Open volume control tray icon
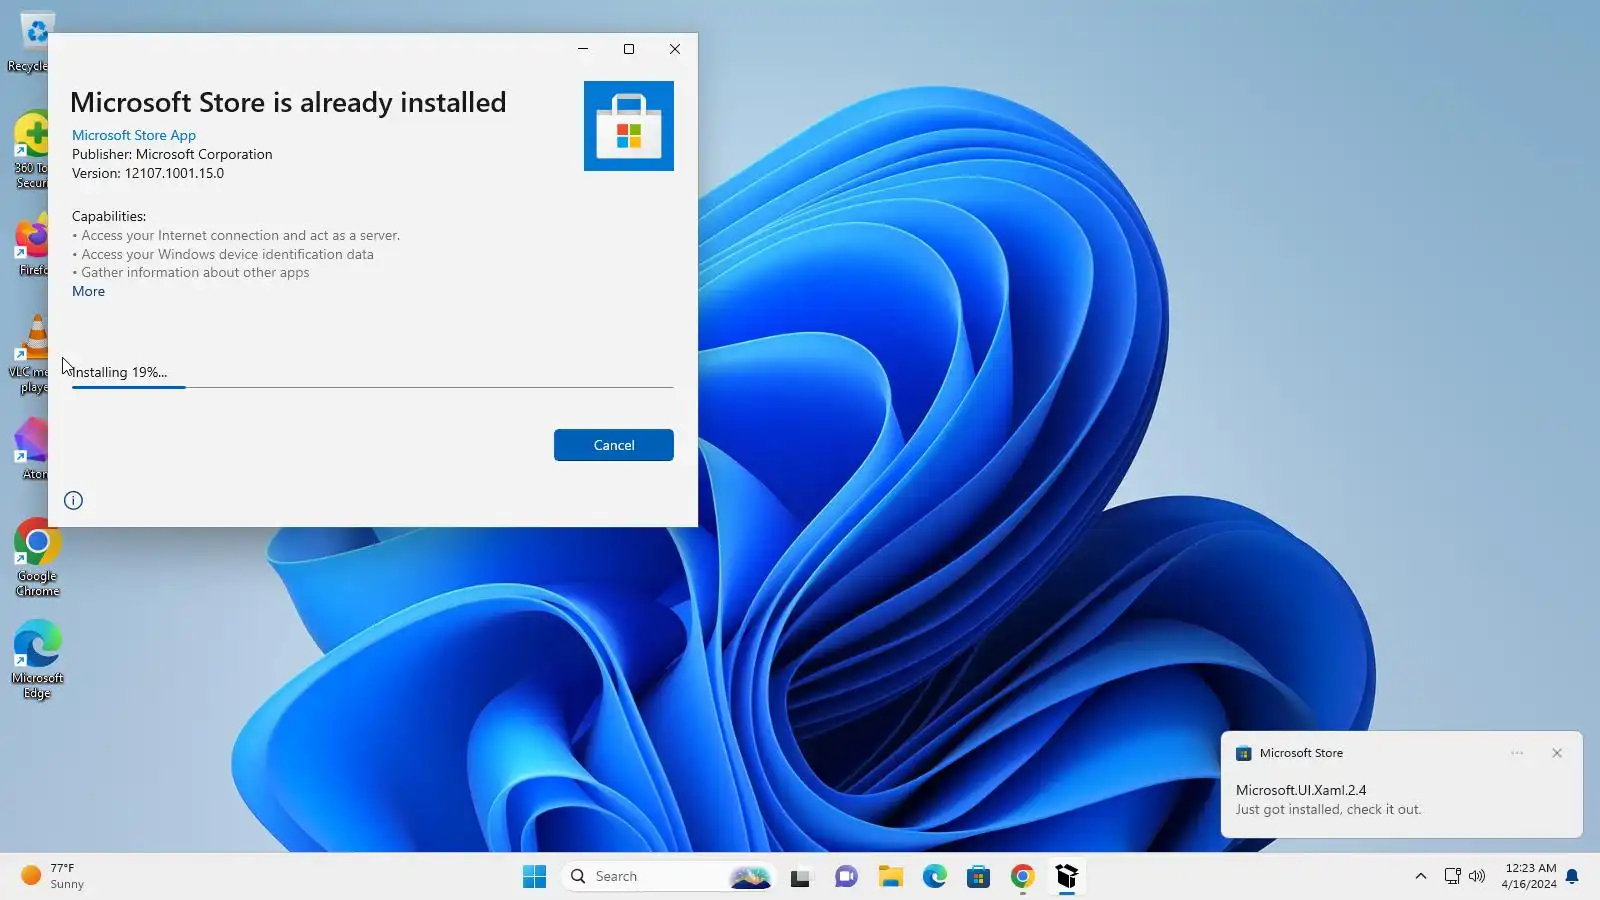This screenshot has width=1600, height=900. (x=1477, y=877)
